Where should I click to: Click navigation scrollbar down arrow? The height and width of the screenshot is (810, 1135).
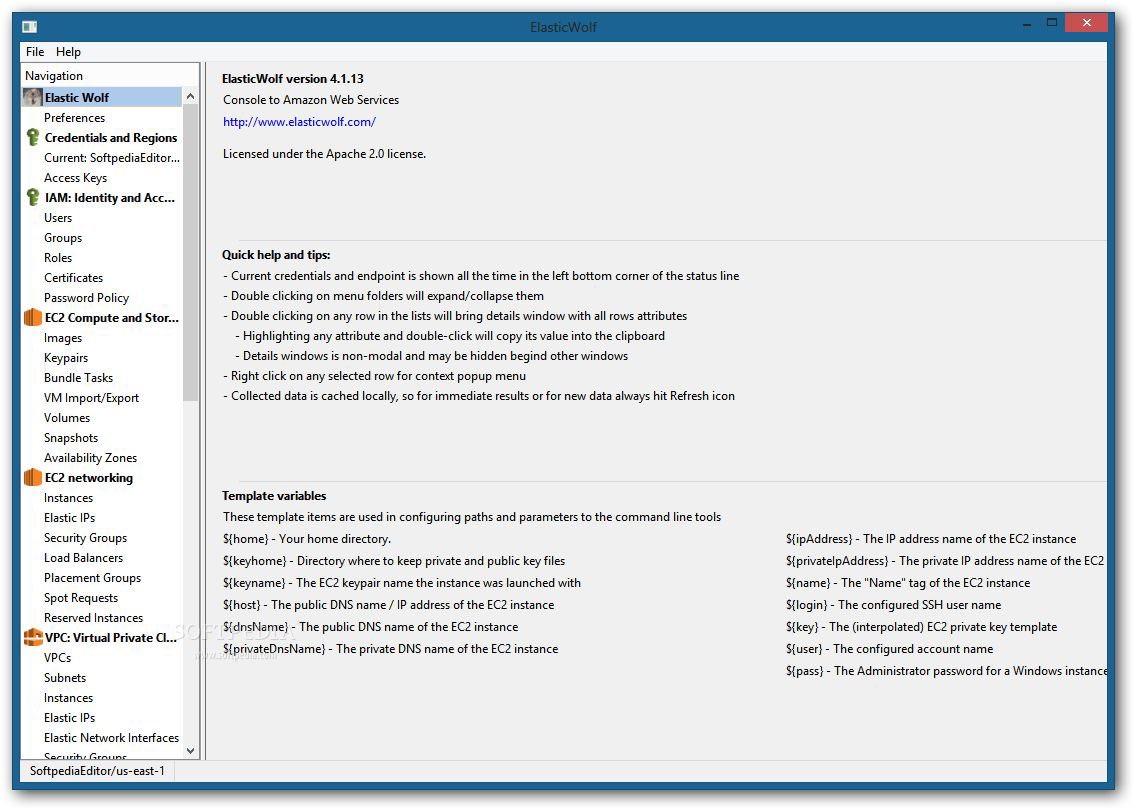(190, 751)
